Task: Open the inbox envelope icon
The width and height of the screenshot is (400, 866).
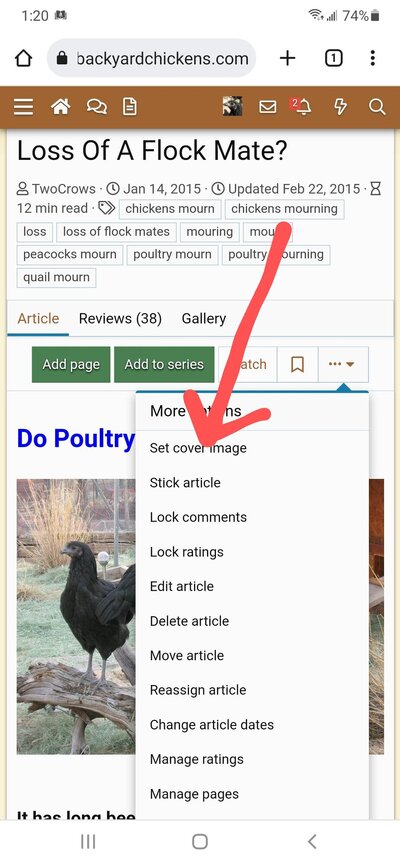Action: (x=268, y=107)
